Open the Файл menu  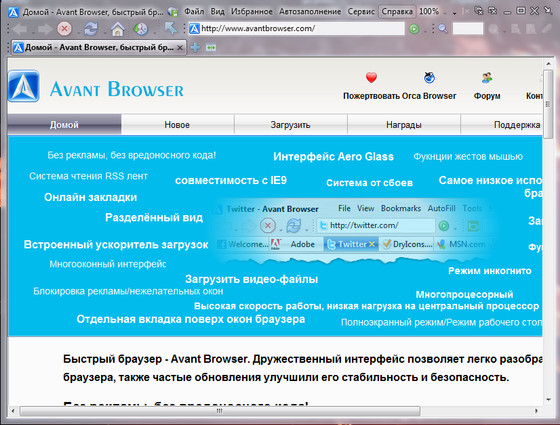pyautogui.click(x=194, y=11)
